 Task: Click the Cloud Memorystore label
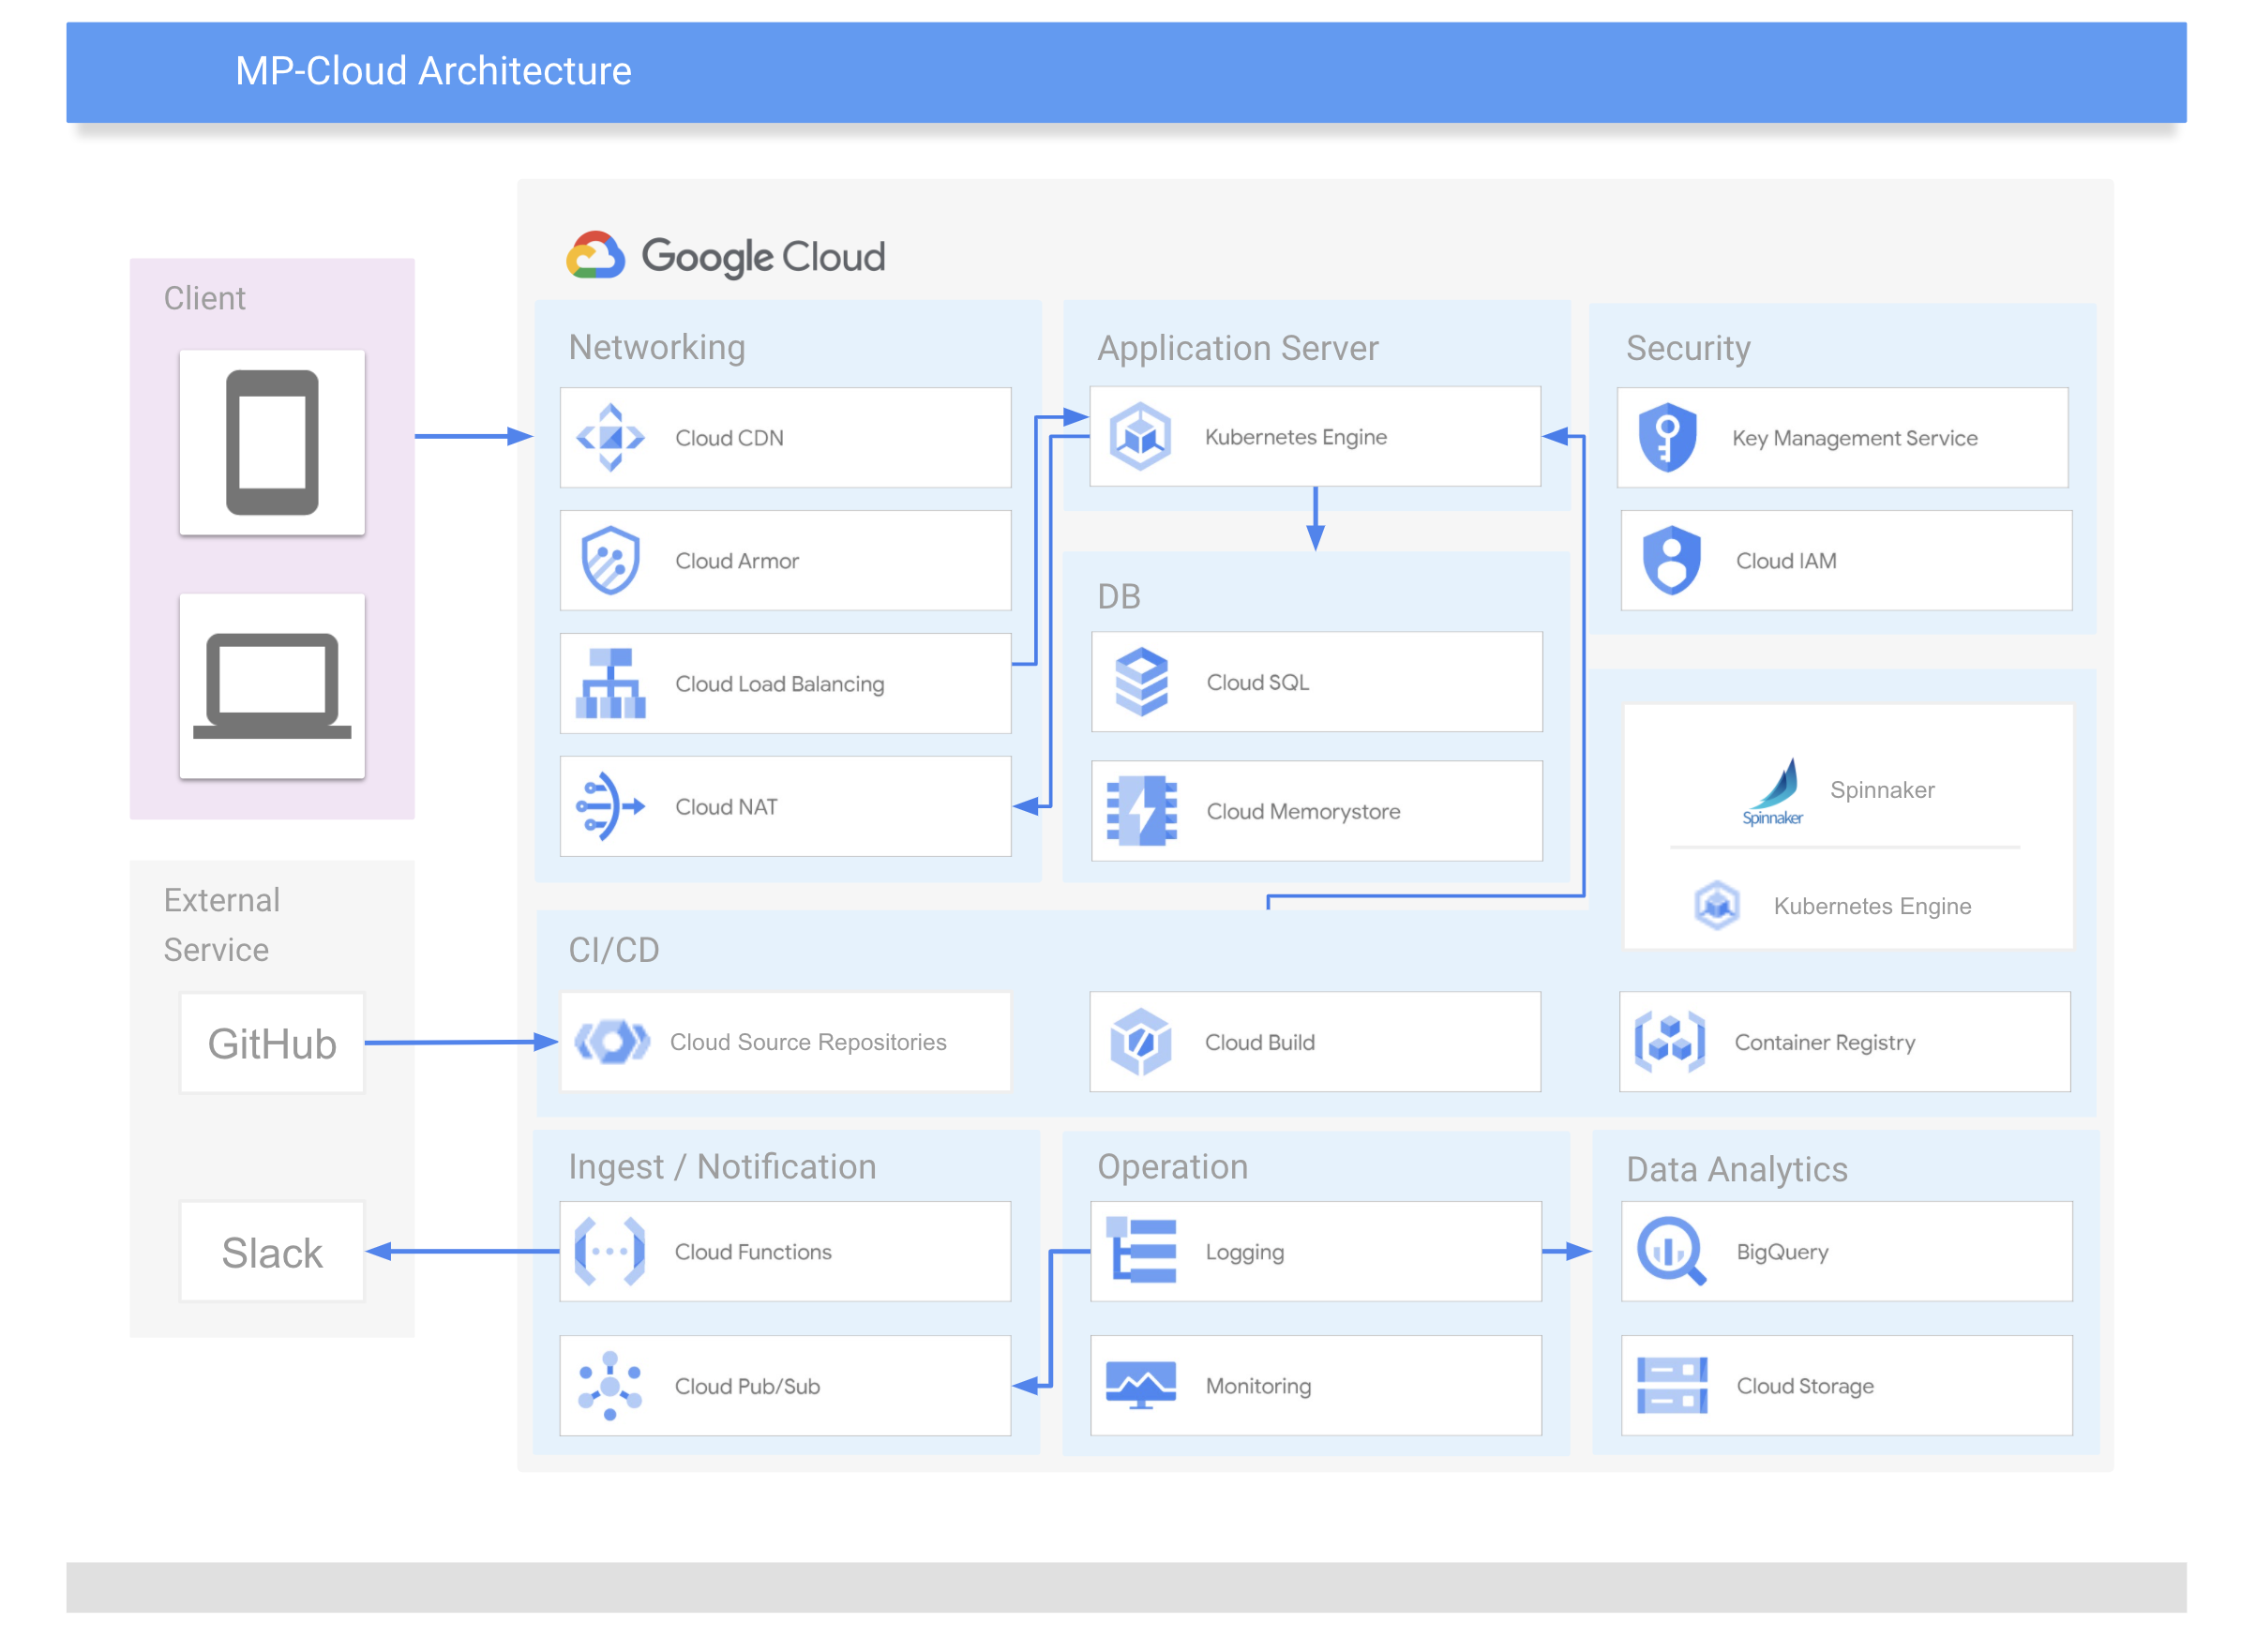coord(1303,811)
